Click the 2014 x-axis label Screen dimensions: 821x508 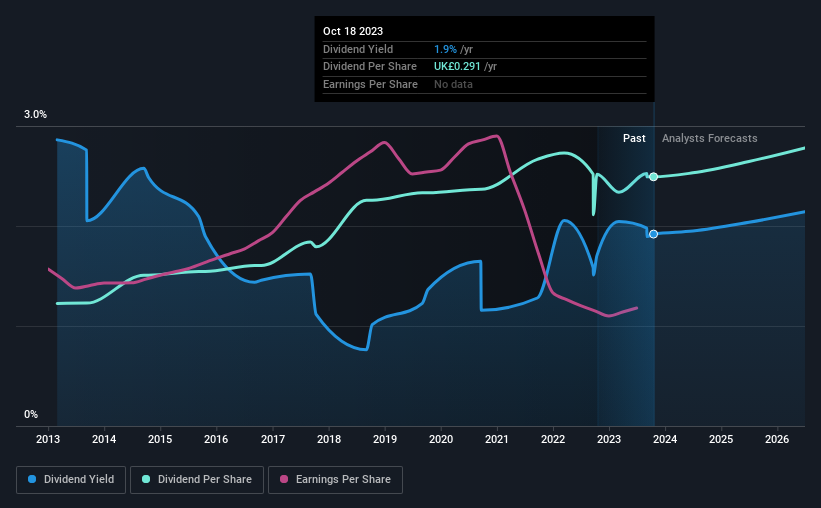104,439
